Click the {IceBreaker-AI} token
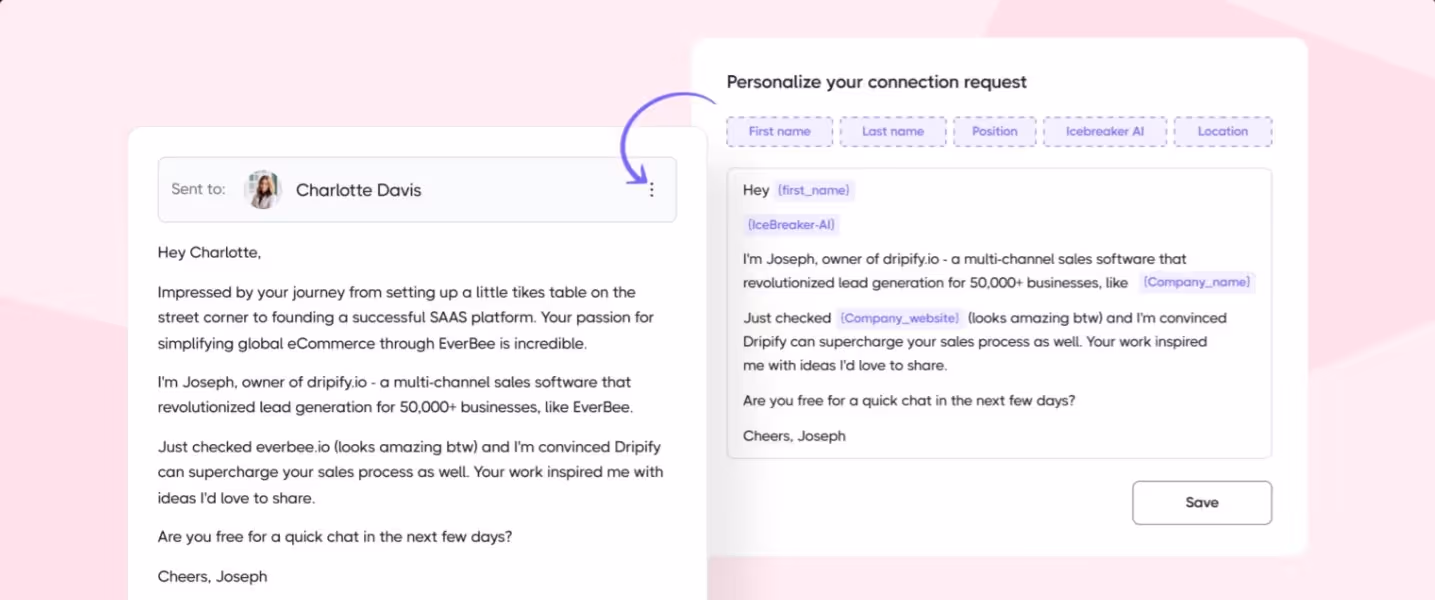Image resolution: width=1435 pixels, height=600 pixels. [x=791, y=224]
